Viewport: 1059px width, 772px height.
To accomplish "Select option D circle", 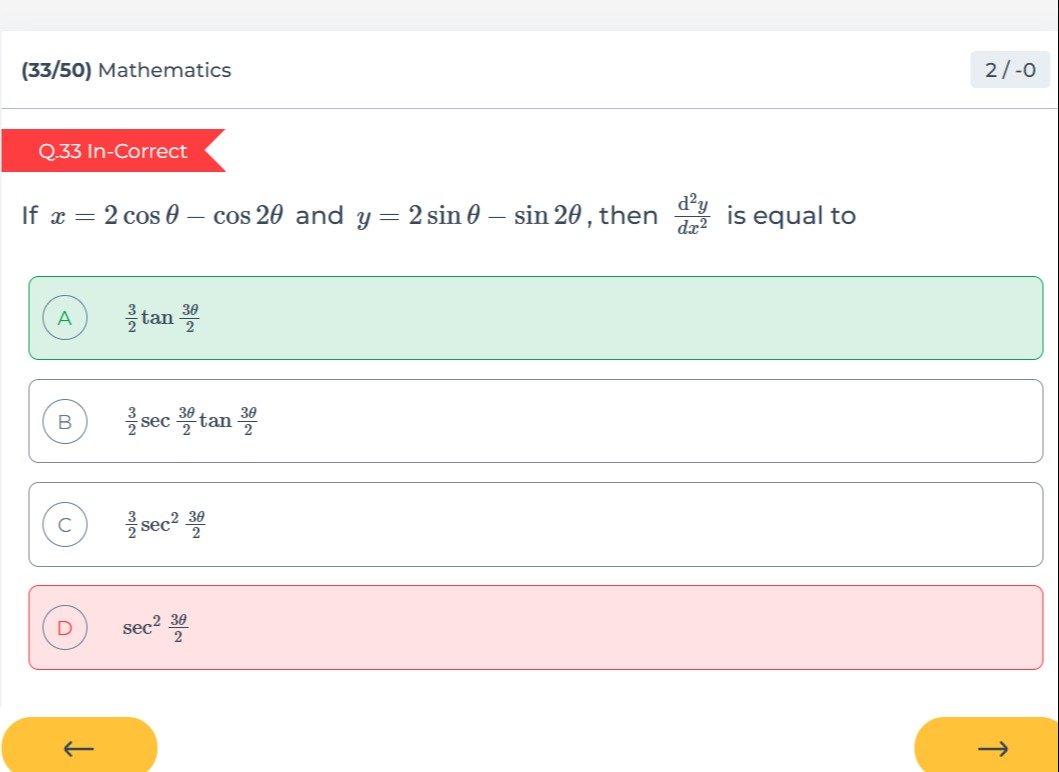I will pyautogui.click(x=65, y=627).
